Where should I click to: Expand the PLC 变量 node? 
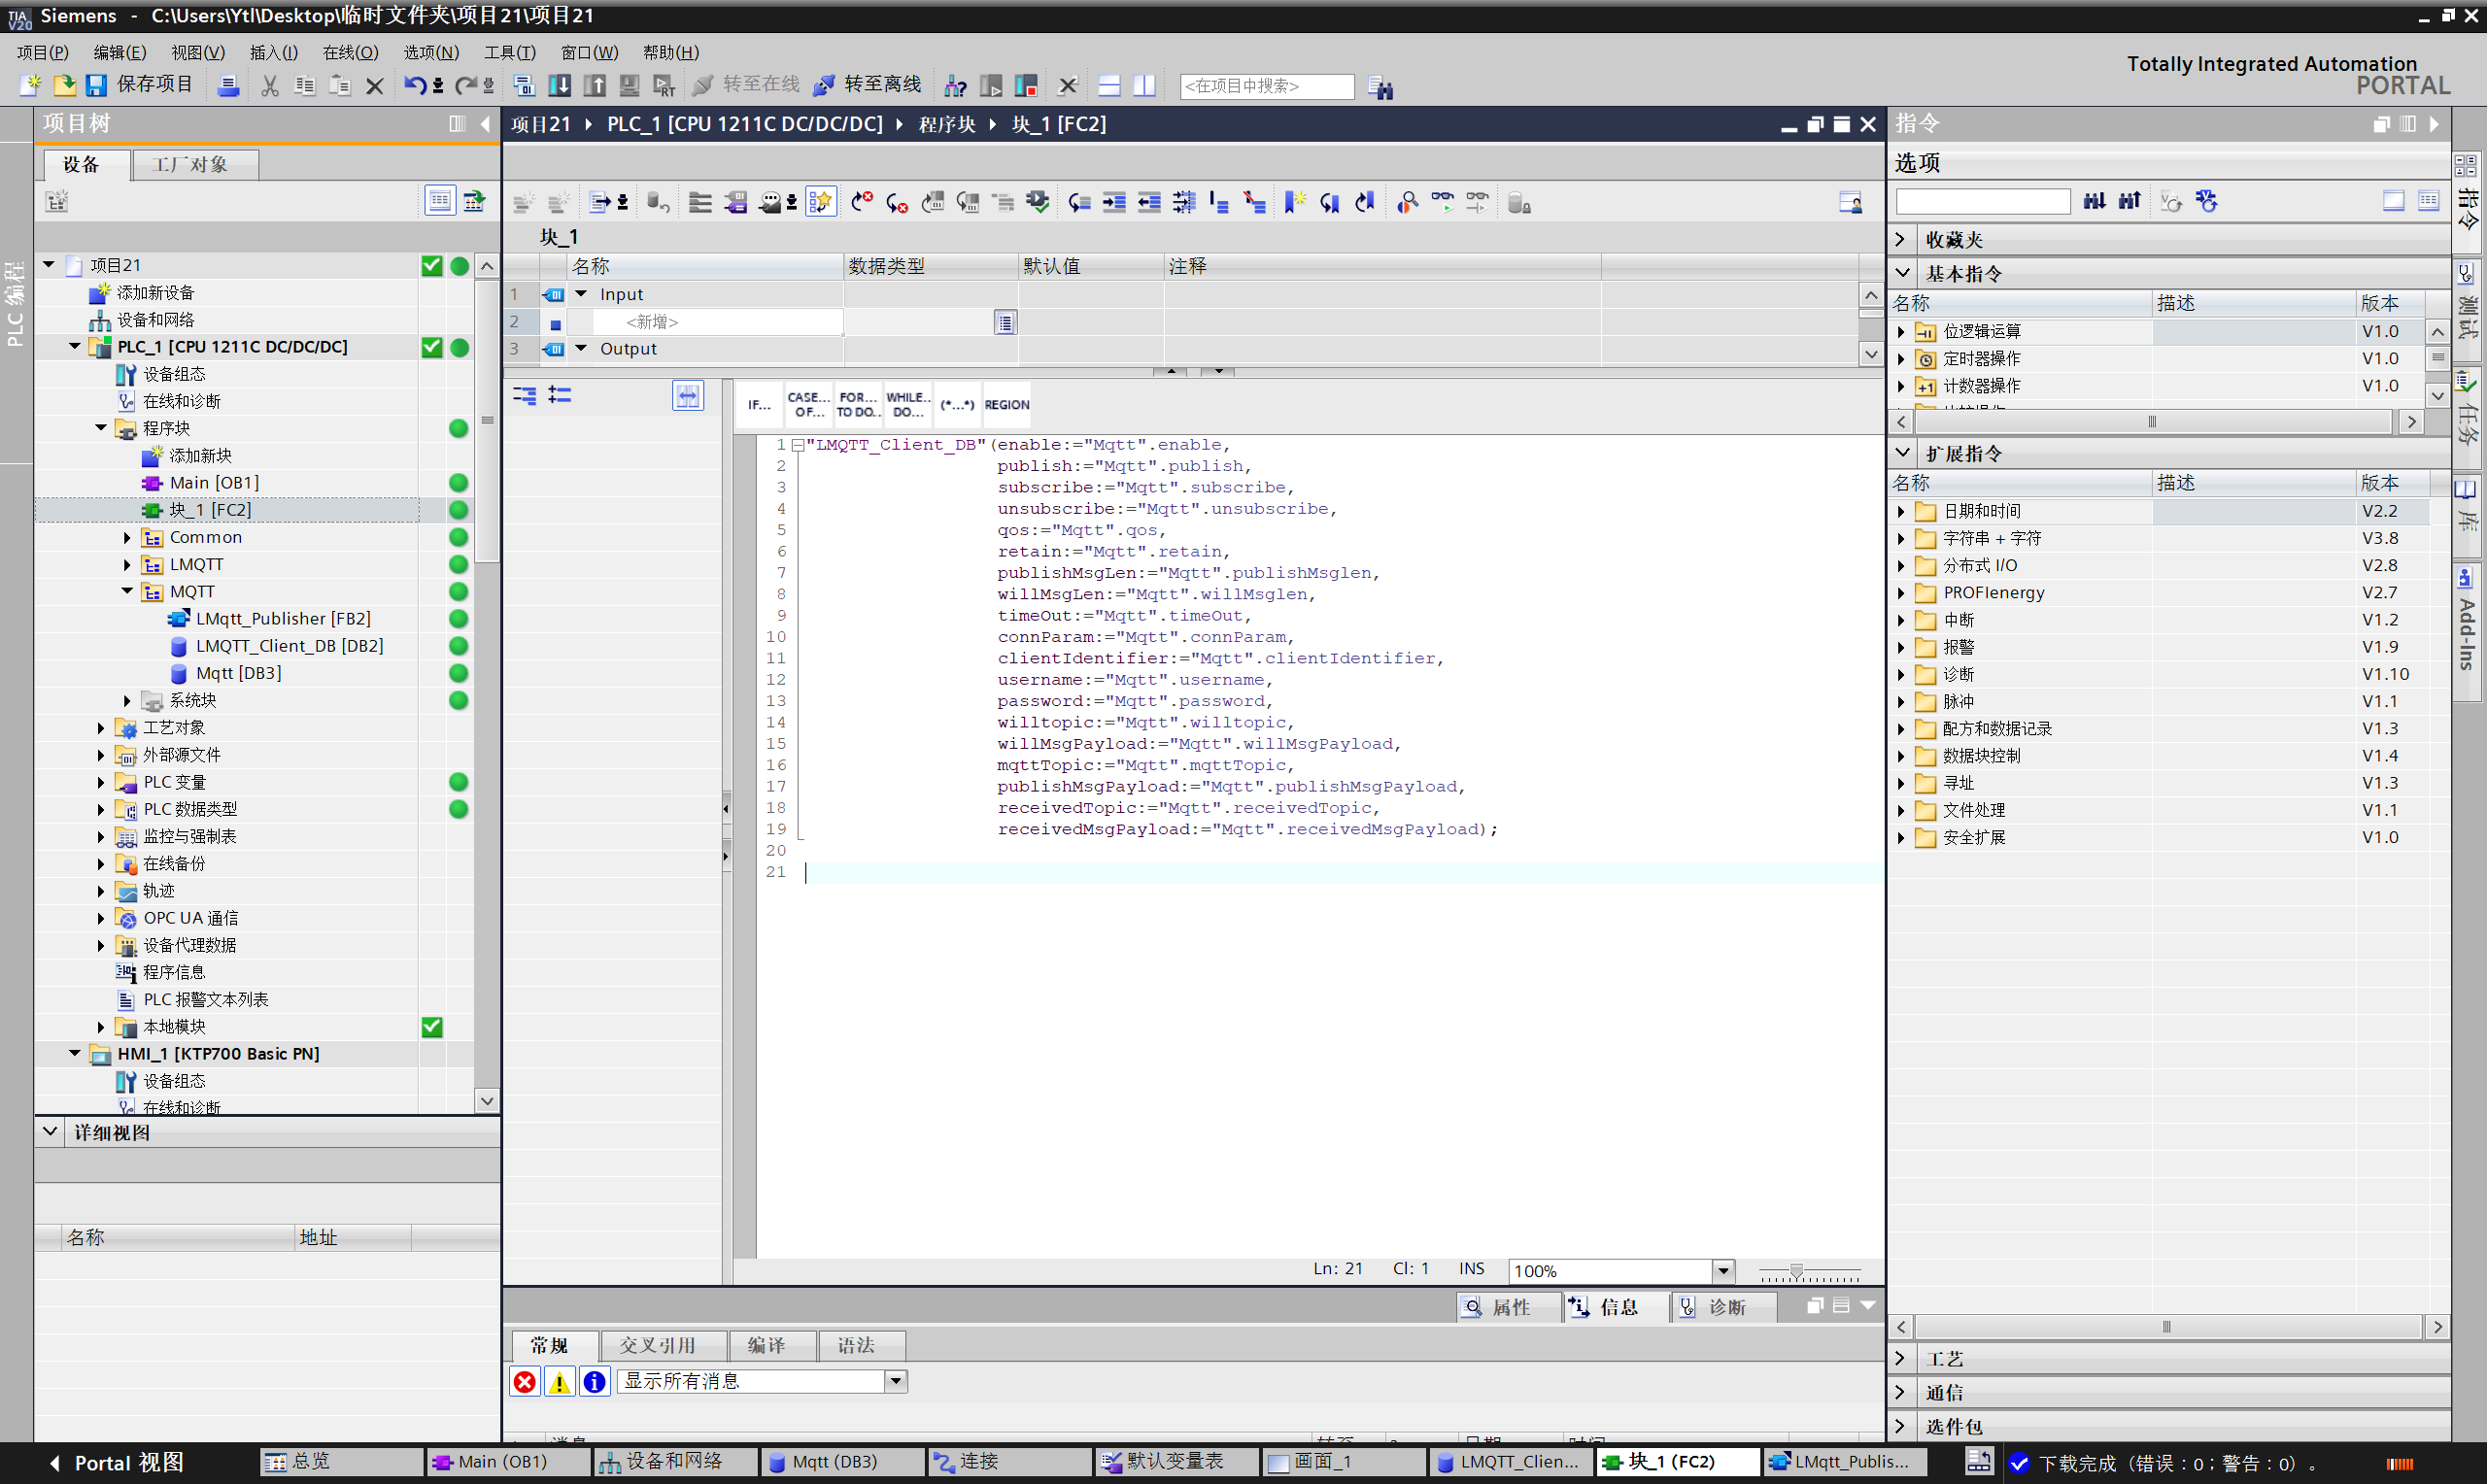(x=100, y=782)
